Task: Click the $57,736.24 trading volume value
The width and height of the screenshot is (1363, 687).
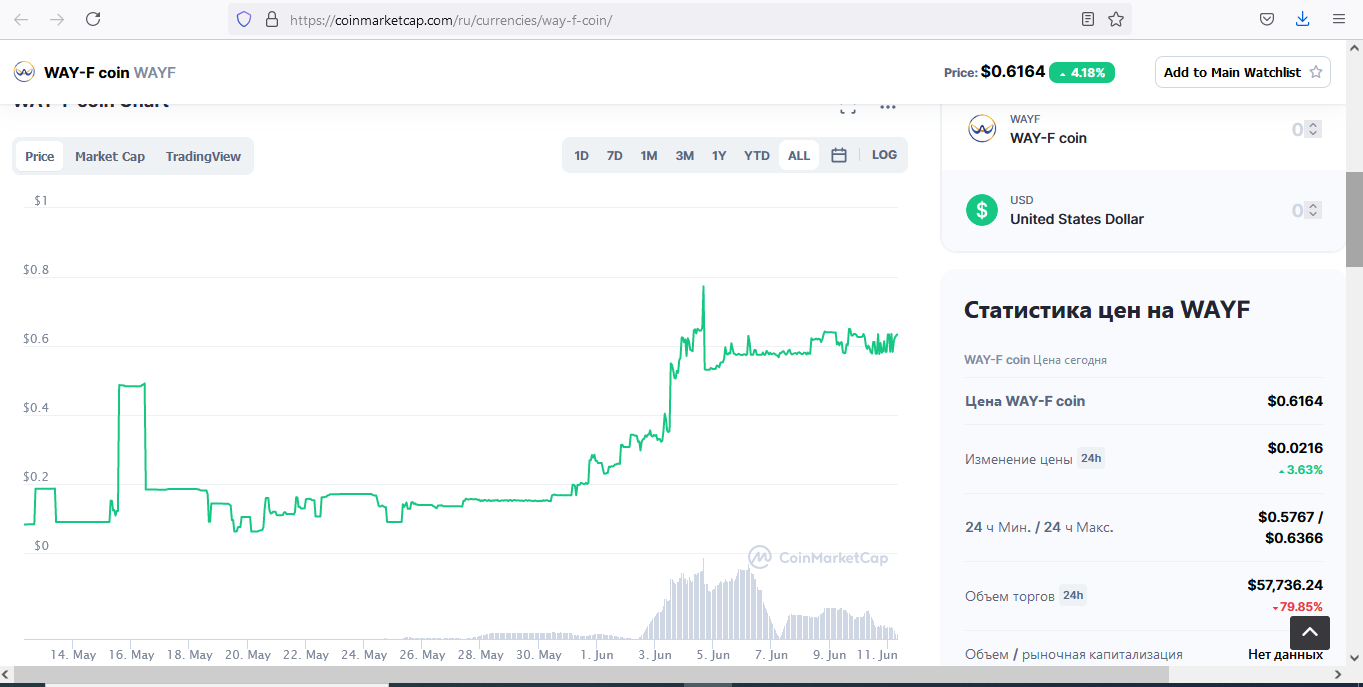Action: 1285,585
